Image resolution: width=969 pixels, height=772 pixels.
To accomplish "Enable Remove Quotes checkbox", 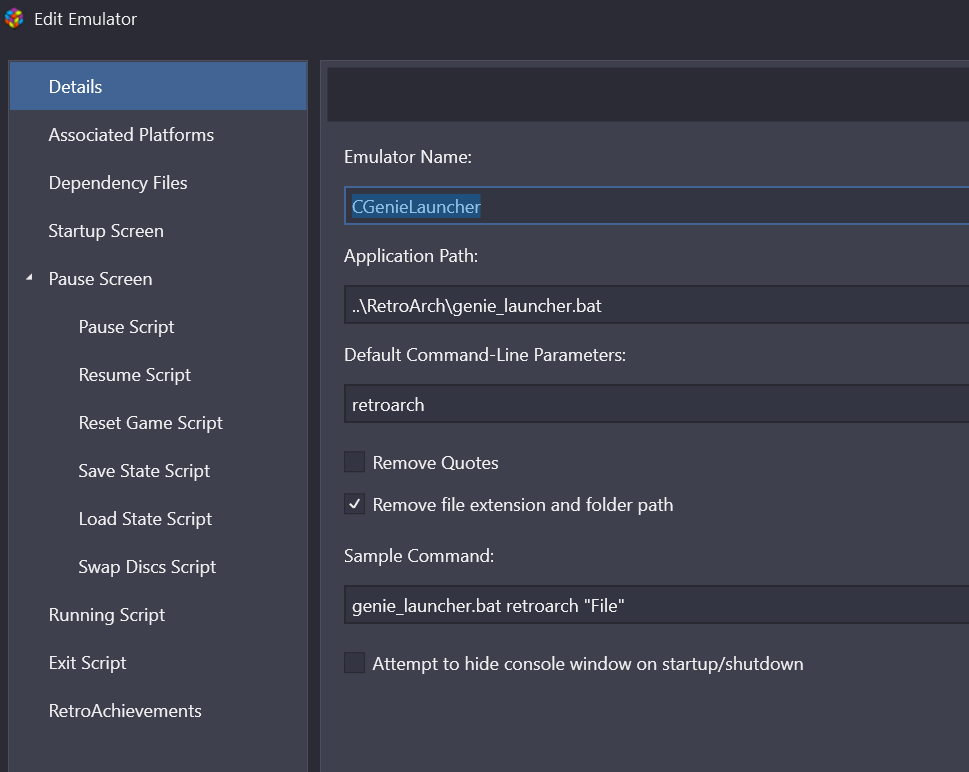I will [355, 462].
